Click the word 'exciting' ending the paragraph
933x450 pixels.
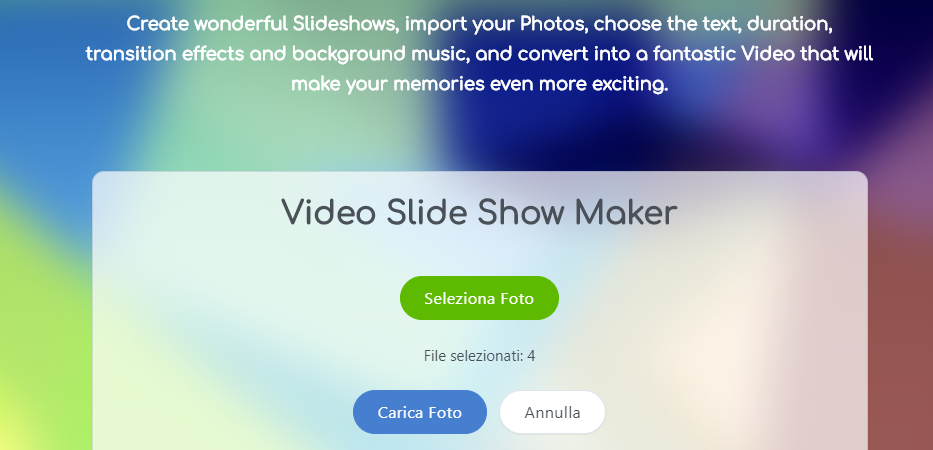click(630, 84)
